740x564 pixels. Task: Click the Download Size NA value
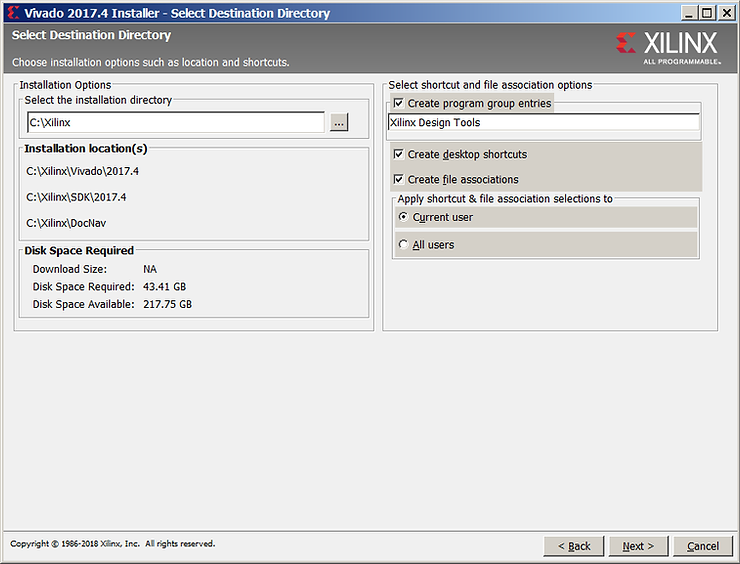coord(150,269)
